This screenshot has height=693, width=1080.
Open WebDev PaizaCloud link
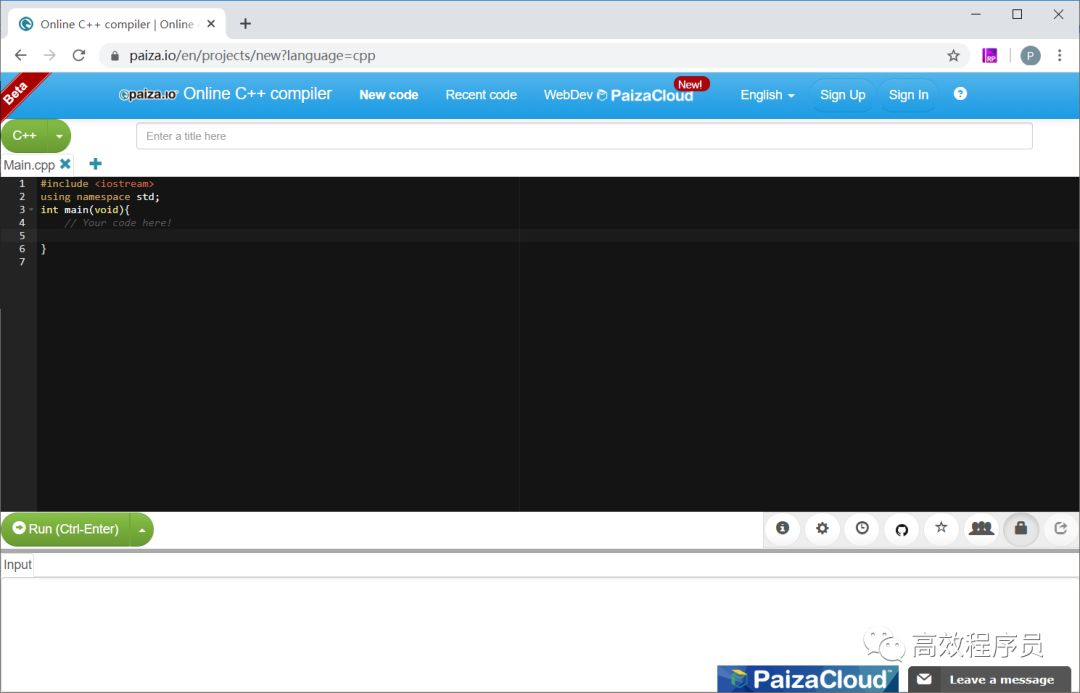(619, 95)
